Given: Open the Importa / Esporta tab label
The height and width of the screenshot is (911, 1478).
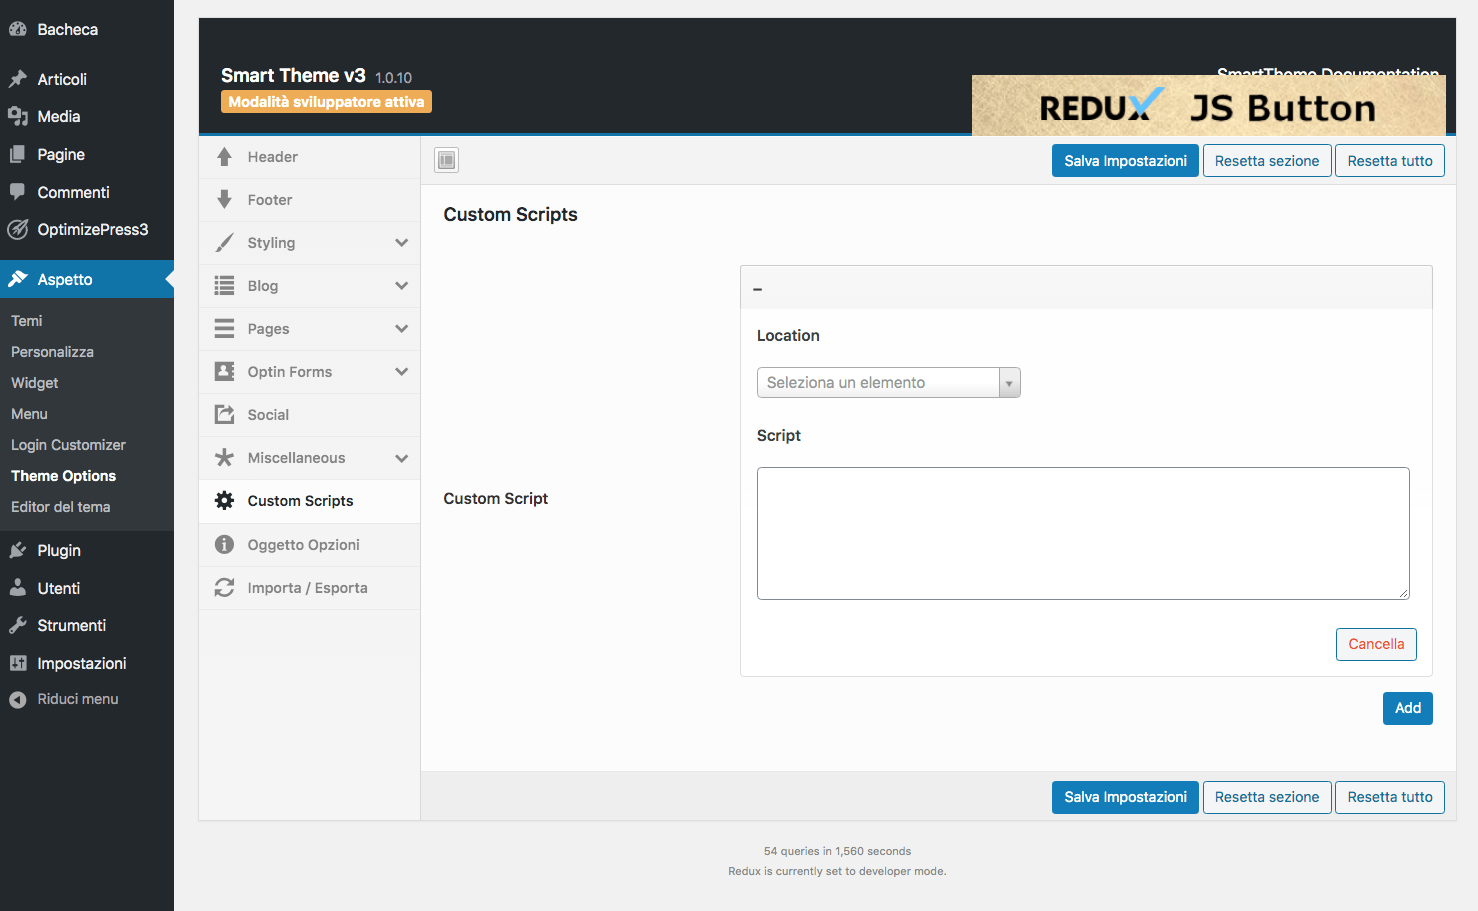Looking at the screenshot, I should point(308,588).
